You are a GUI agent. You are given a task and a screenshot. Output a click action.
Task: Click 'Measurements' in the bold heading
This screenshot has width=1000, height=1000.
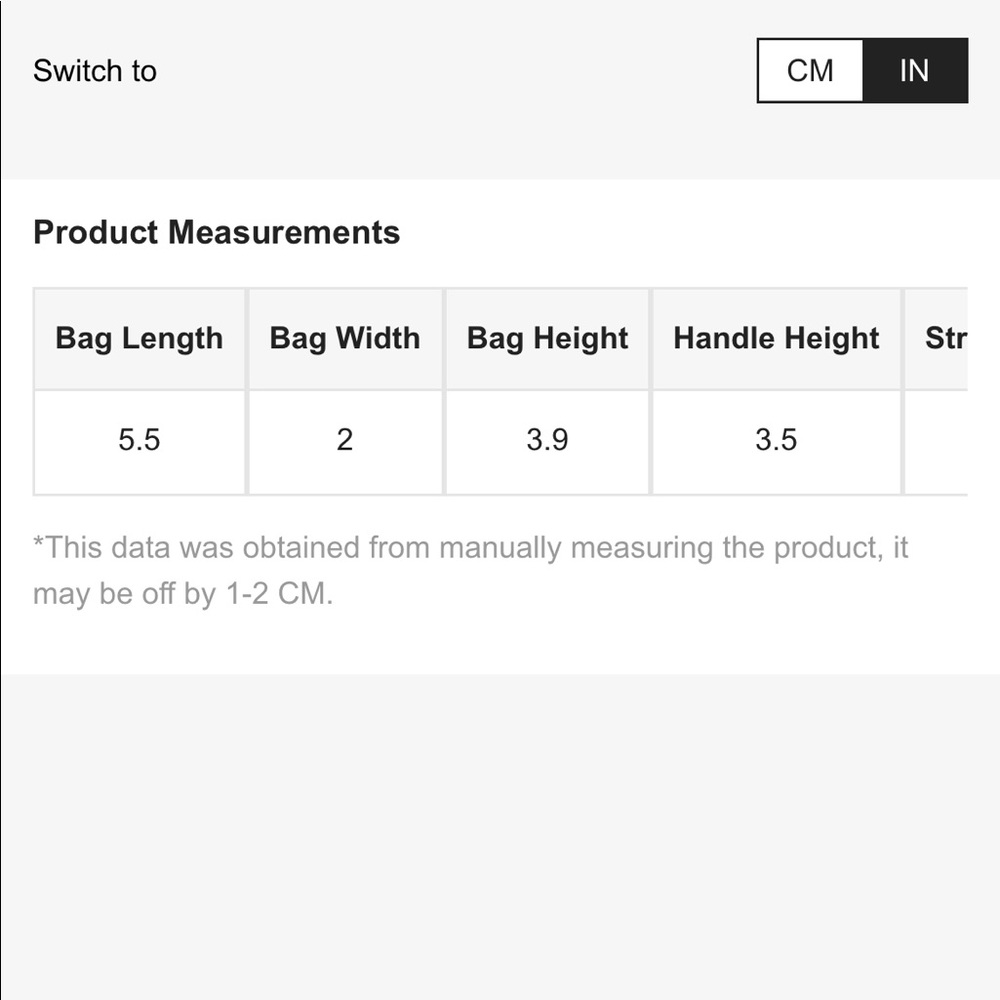click(284, 233)
